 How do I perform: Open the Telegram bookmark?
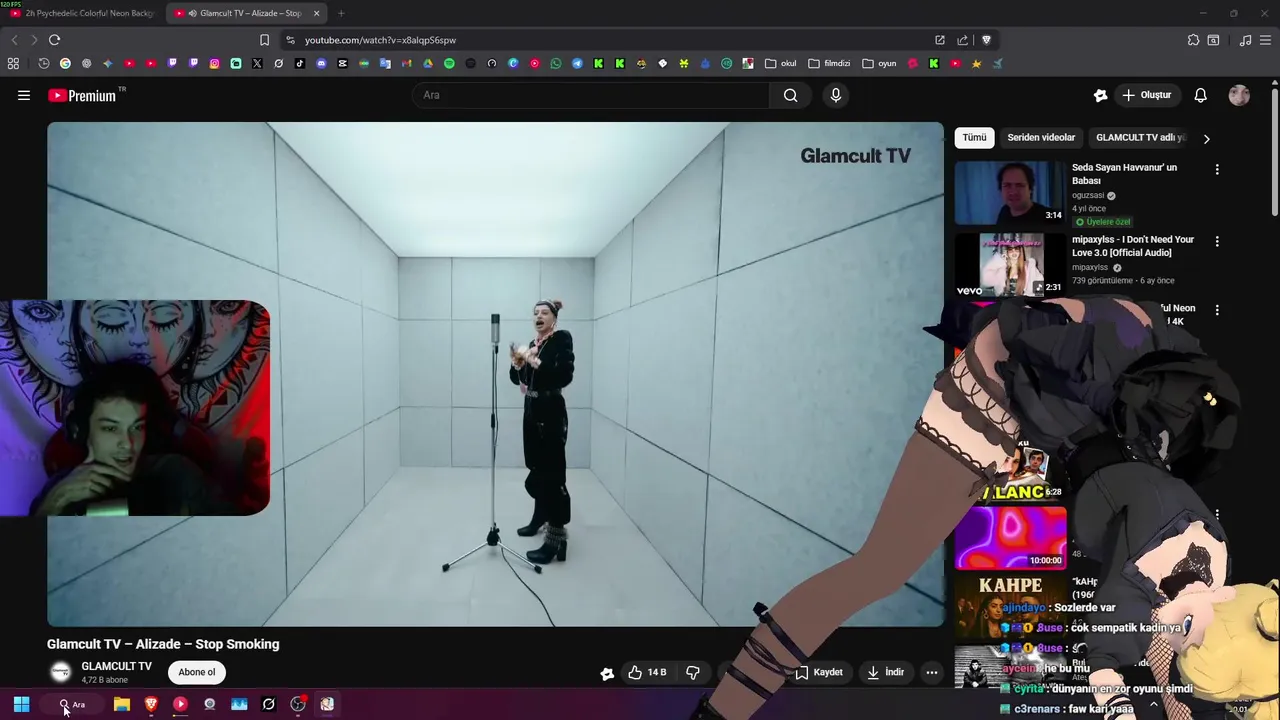click(x=577, y=63)
